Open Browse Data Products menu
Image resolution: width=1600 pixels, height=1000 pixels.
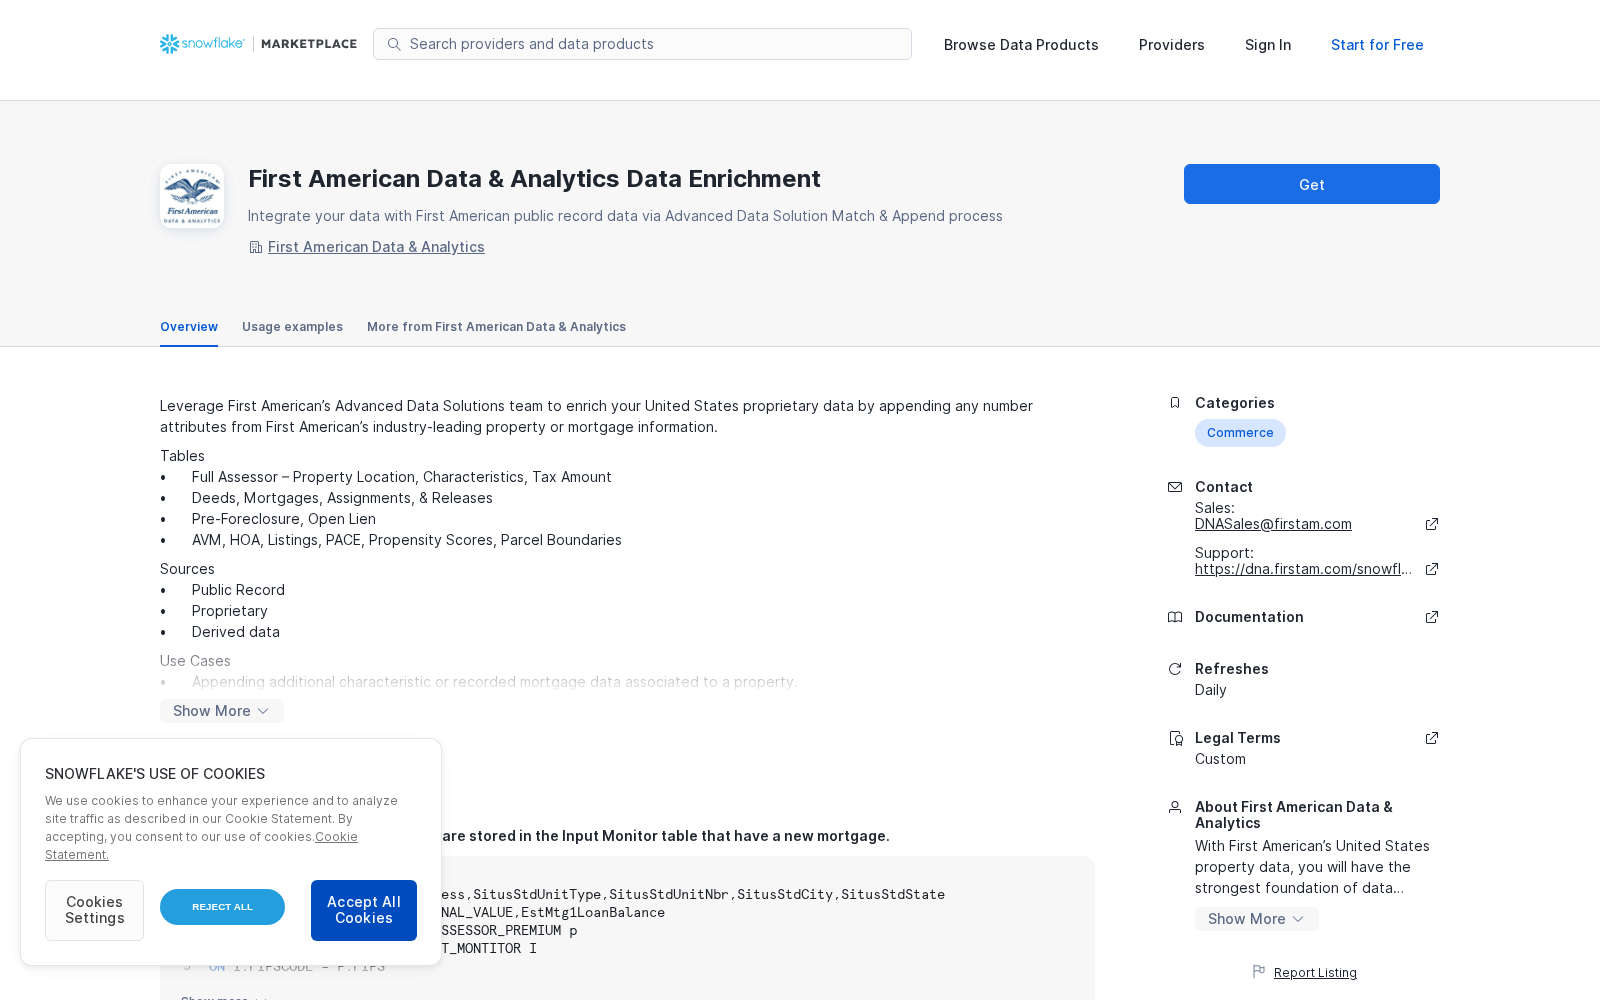pyautogui.click(x=1021, y=45)
